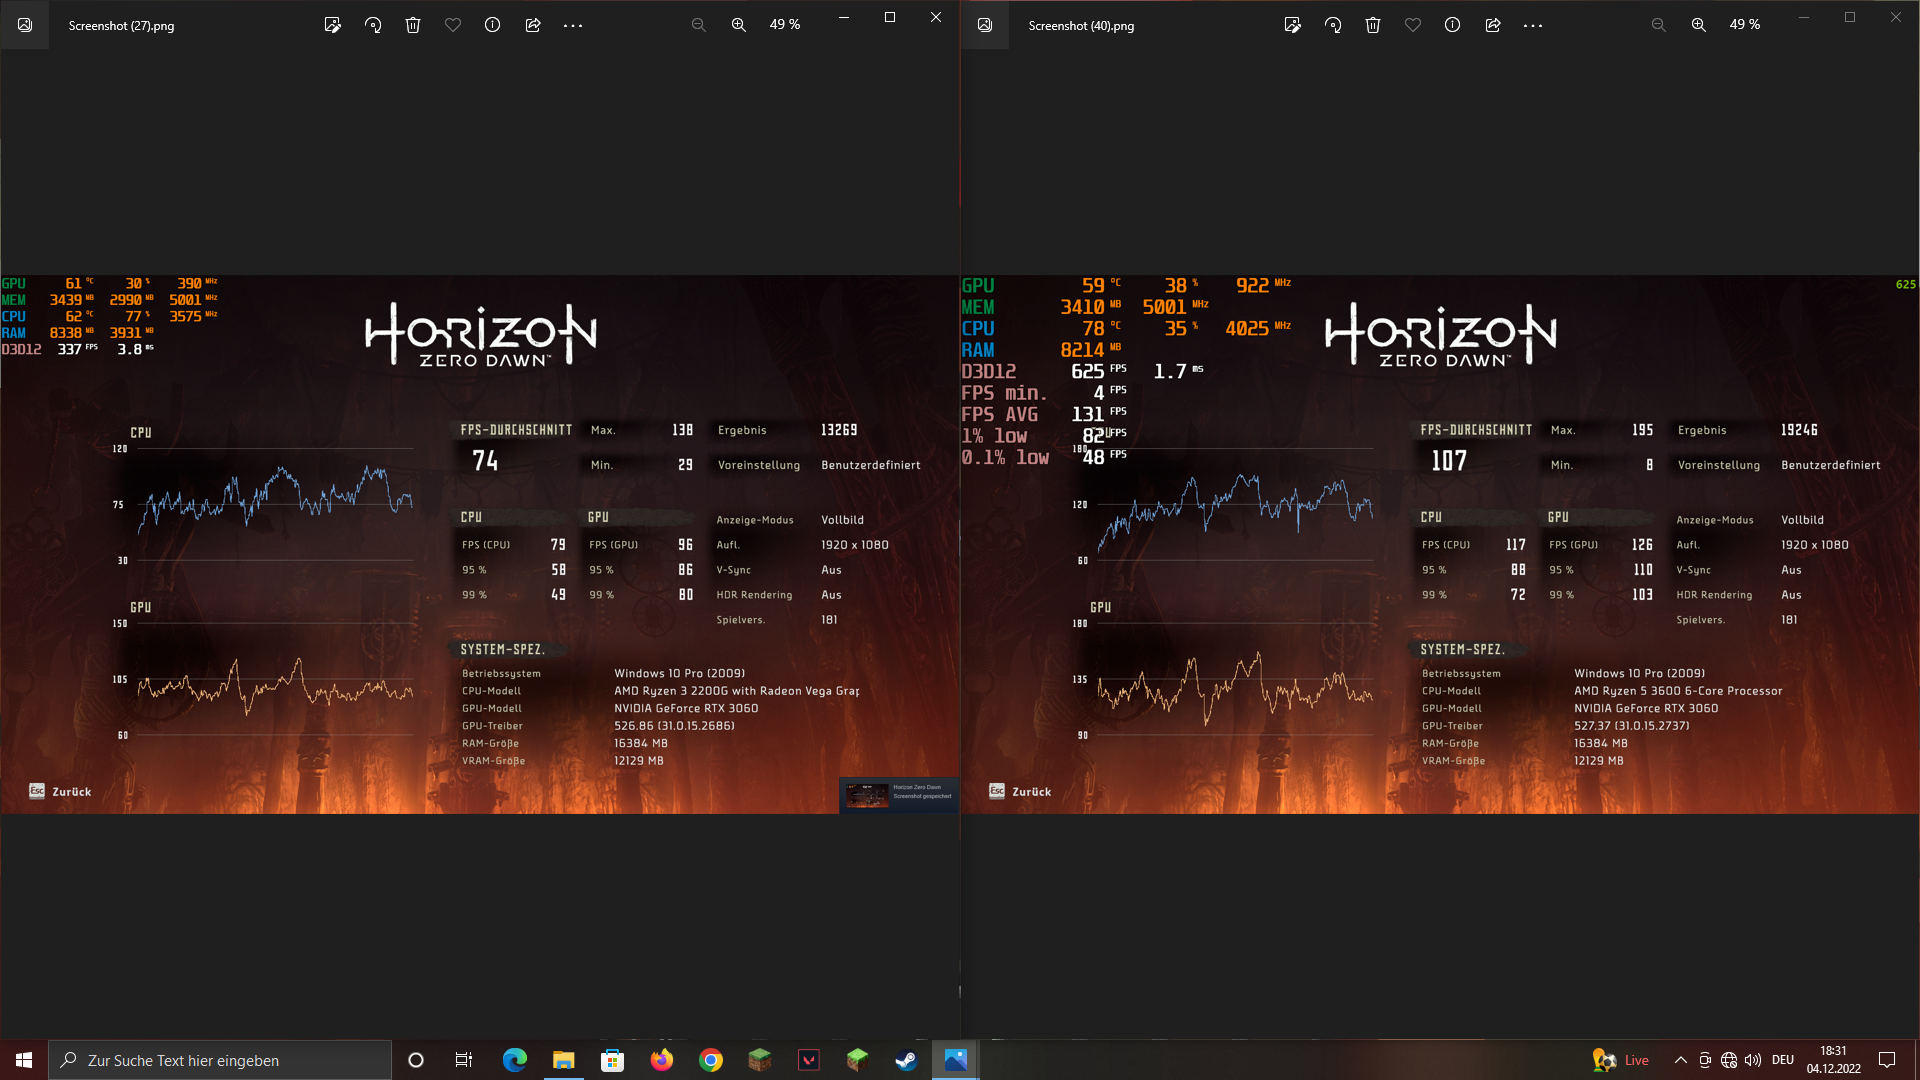Open the See more menu in left window
Screen dimensions: 1920x1080
point(573,25)
